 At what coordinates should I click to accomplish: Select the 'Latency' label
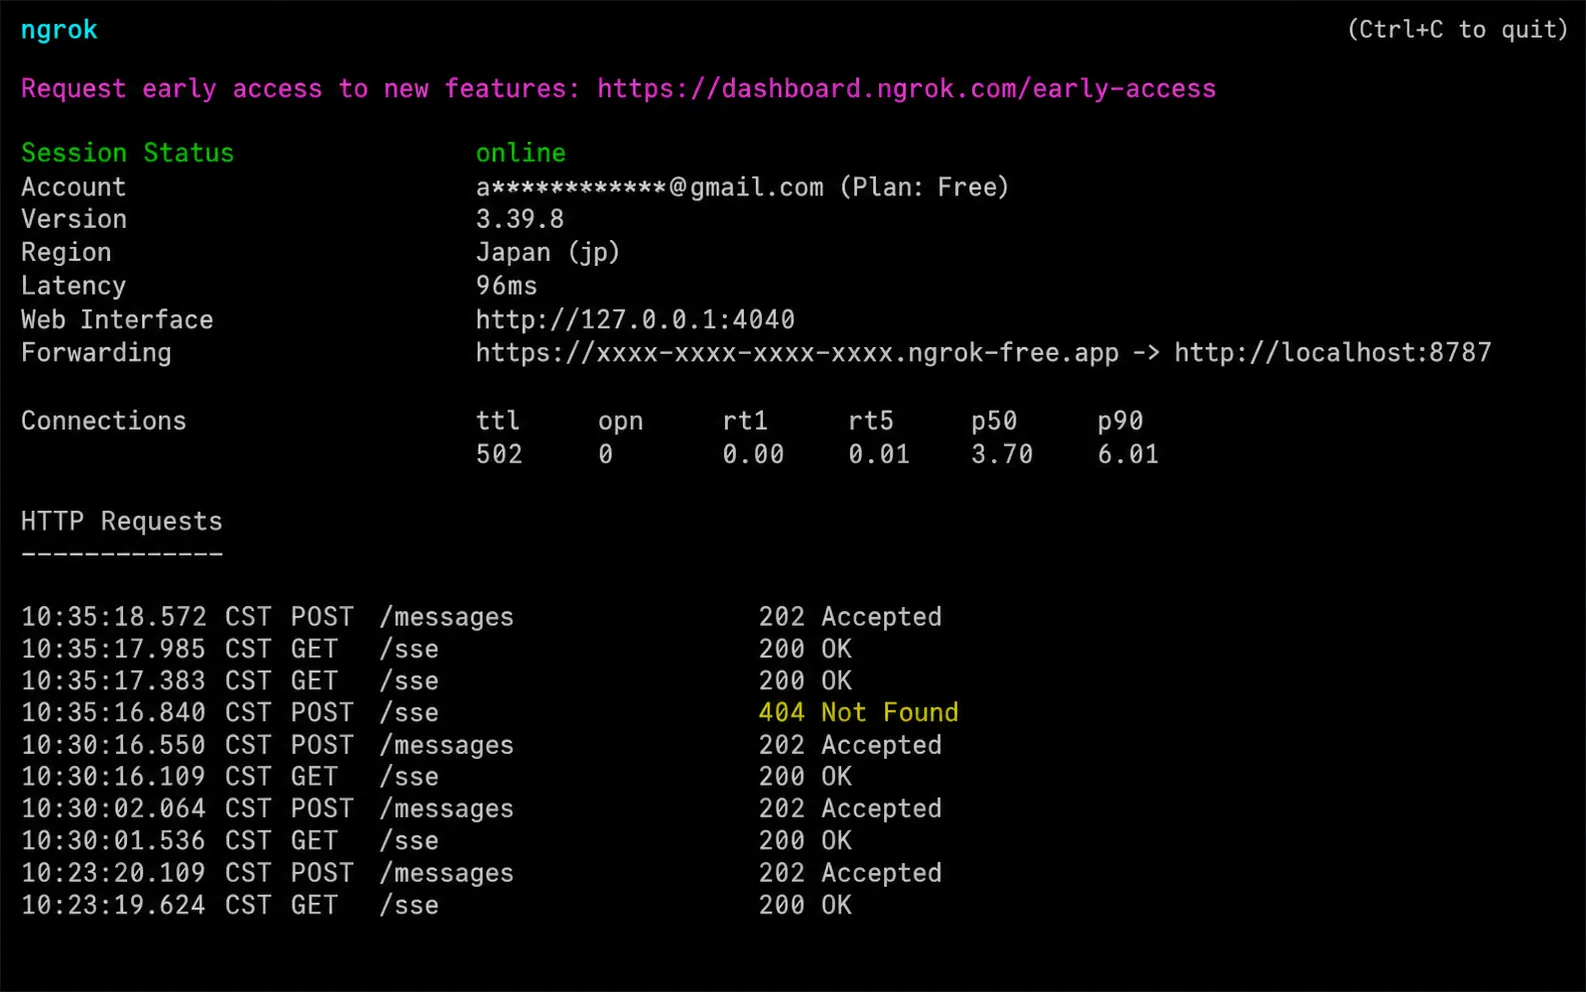[74, 286]
